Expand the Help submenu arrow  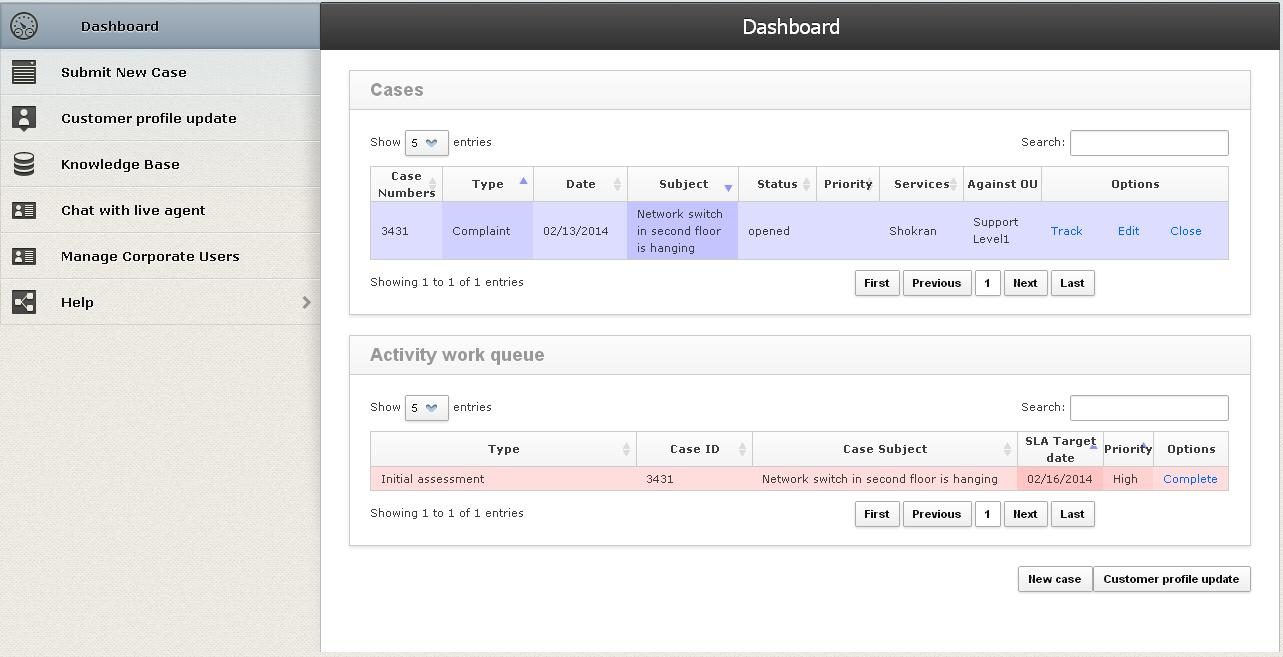tap(306, 302)
